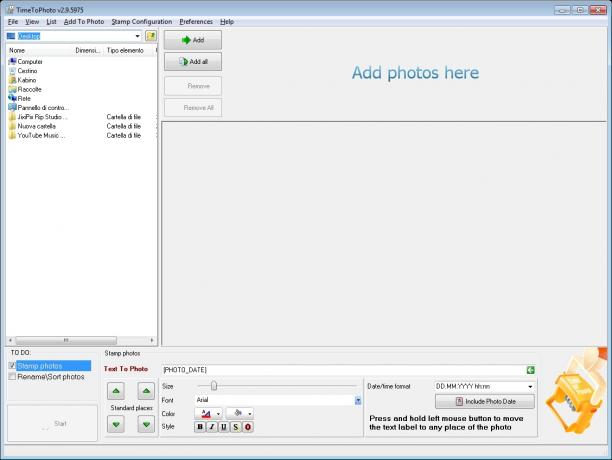Open Pannello di controllo entry
This screenshot has height=460, width=612.
pos(38,108)
